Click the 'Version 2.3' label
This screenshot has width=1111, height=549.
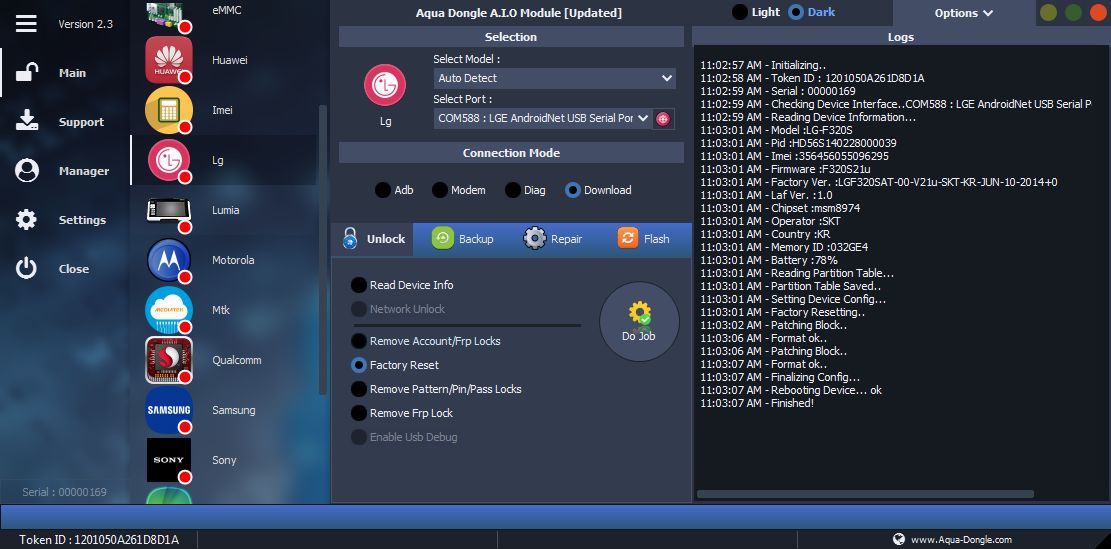pos(85,24)
